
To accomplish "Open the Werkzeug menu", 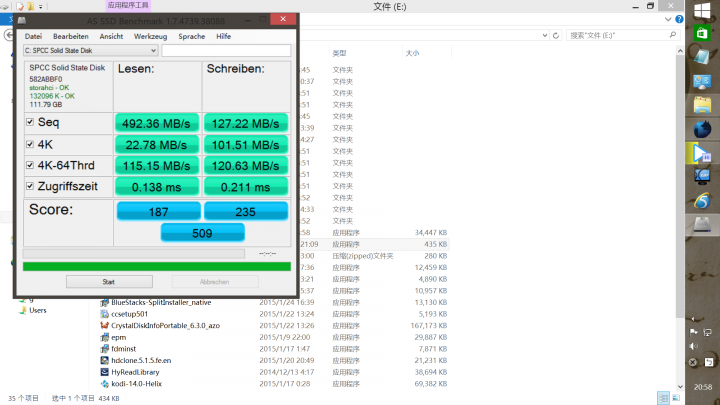I will click(150, 36).
